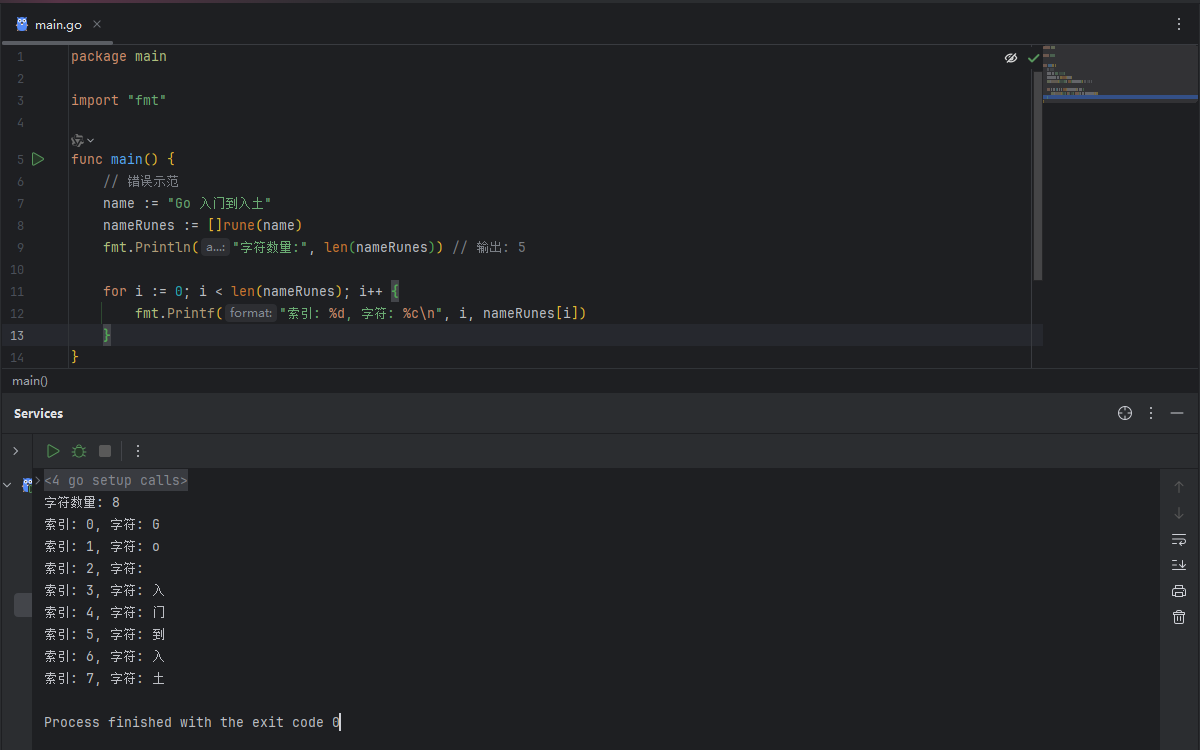Print the console output
Viewport: 1200px width, 750px height.
1179,591
